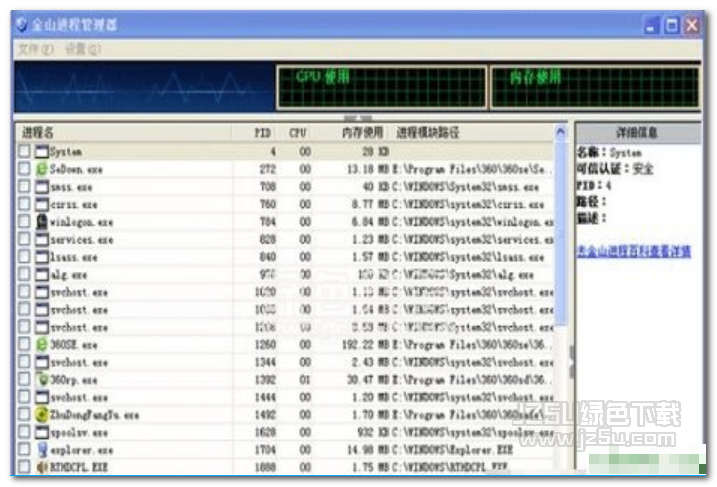Select the alg.exe process name
Viewport: 717px width, 487px height.
(69, 275)
